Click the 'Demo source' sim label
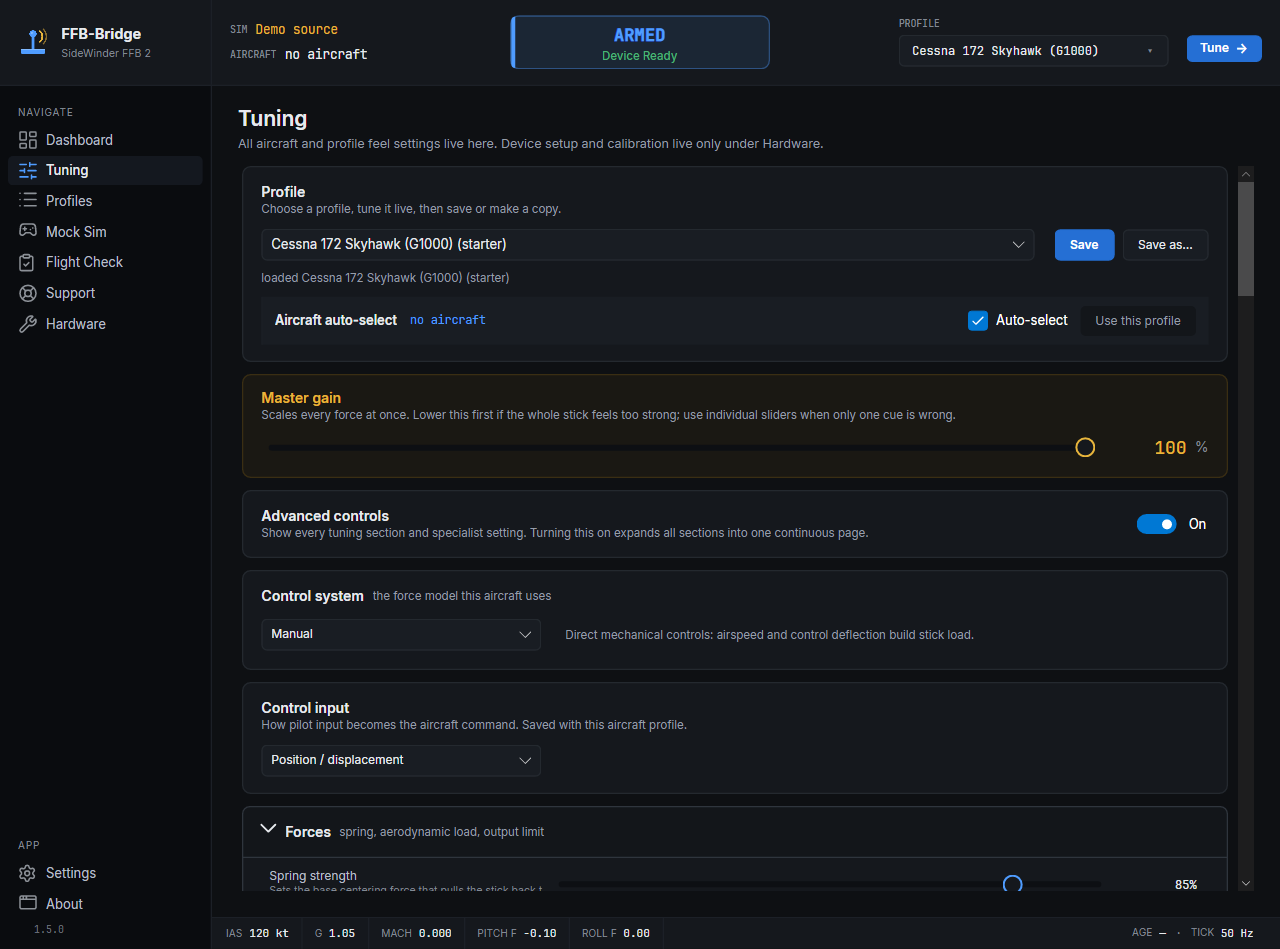This screenshot has width=1280, height=949. click(296, 29)
